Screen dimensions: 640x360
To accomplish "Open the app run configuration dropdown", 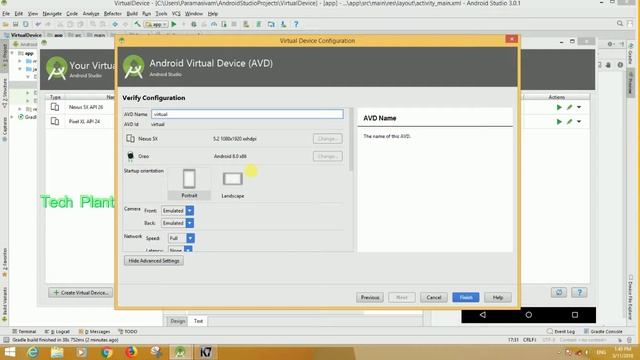I will click(156, 24).
